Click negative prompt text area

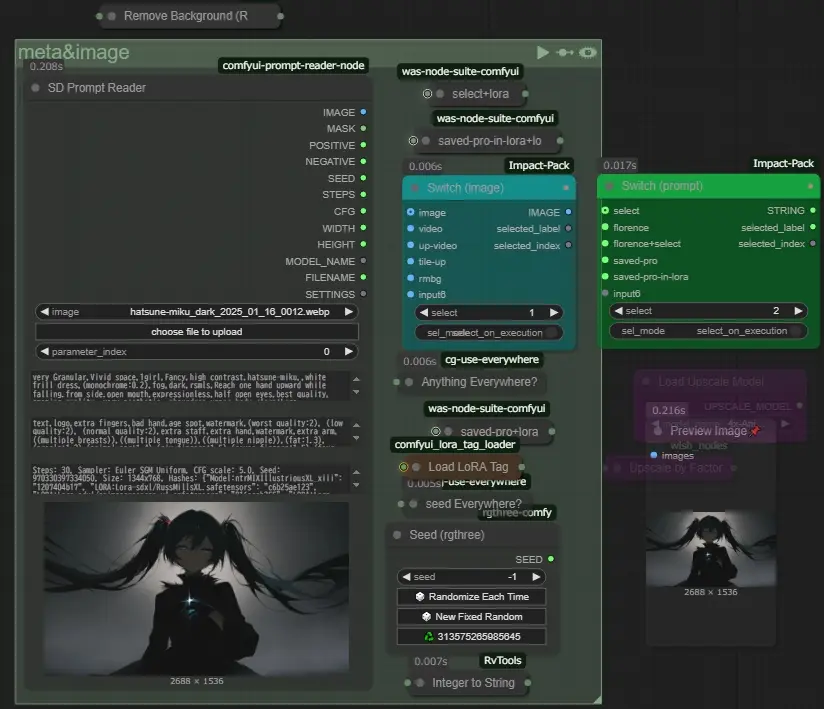point(189,432)
